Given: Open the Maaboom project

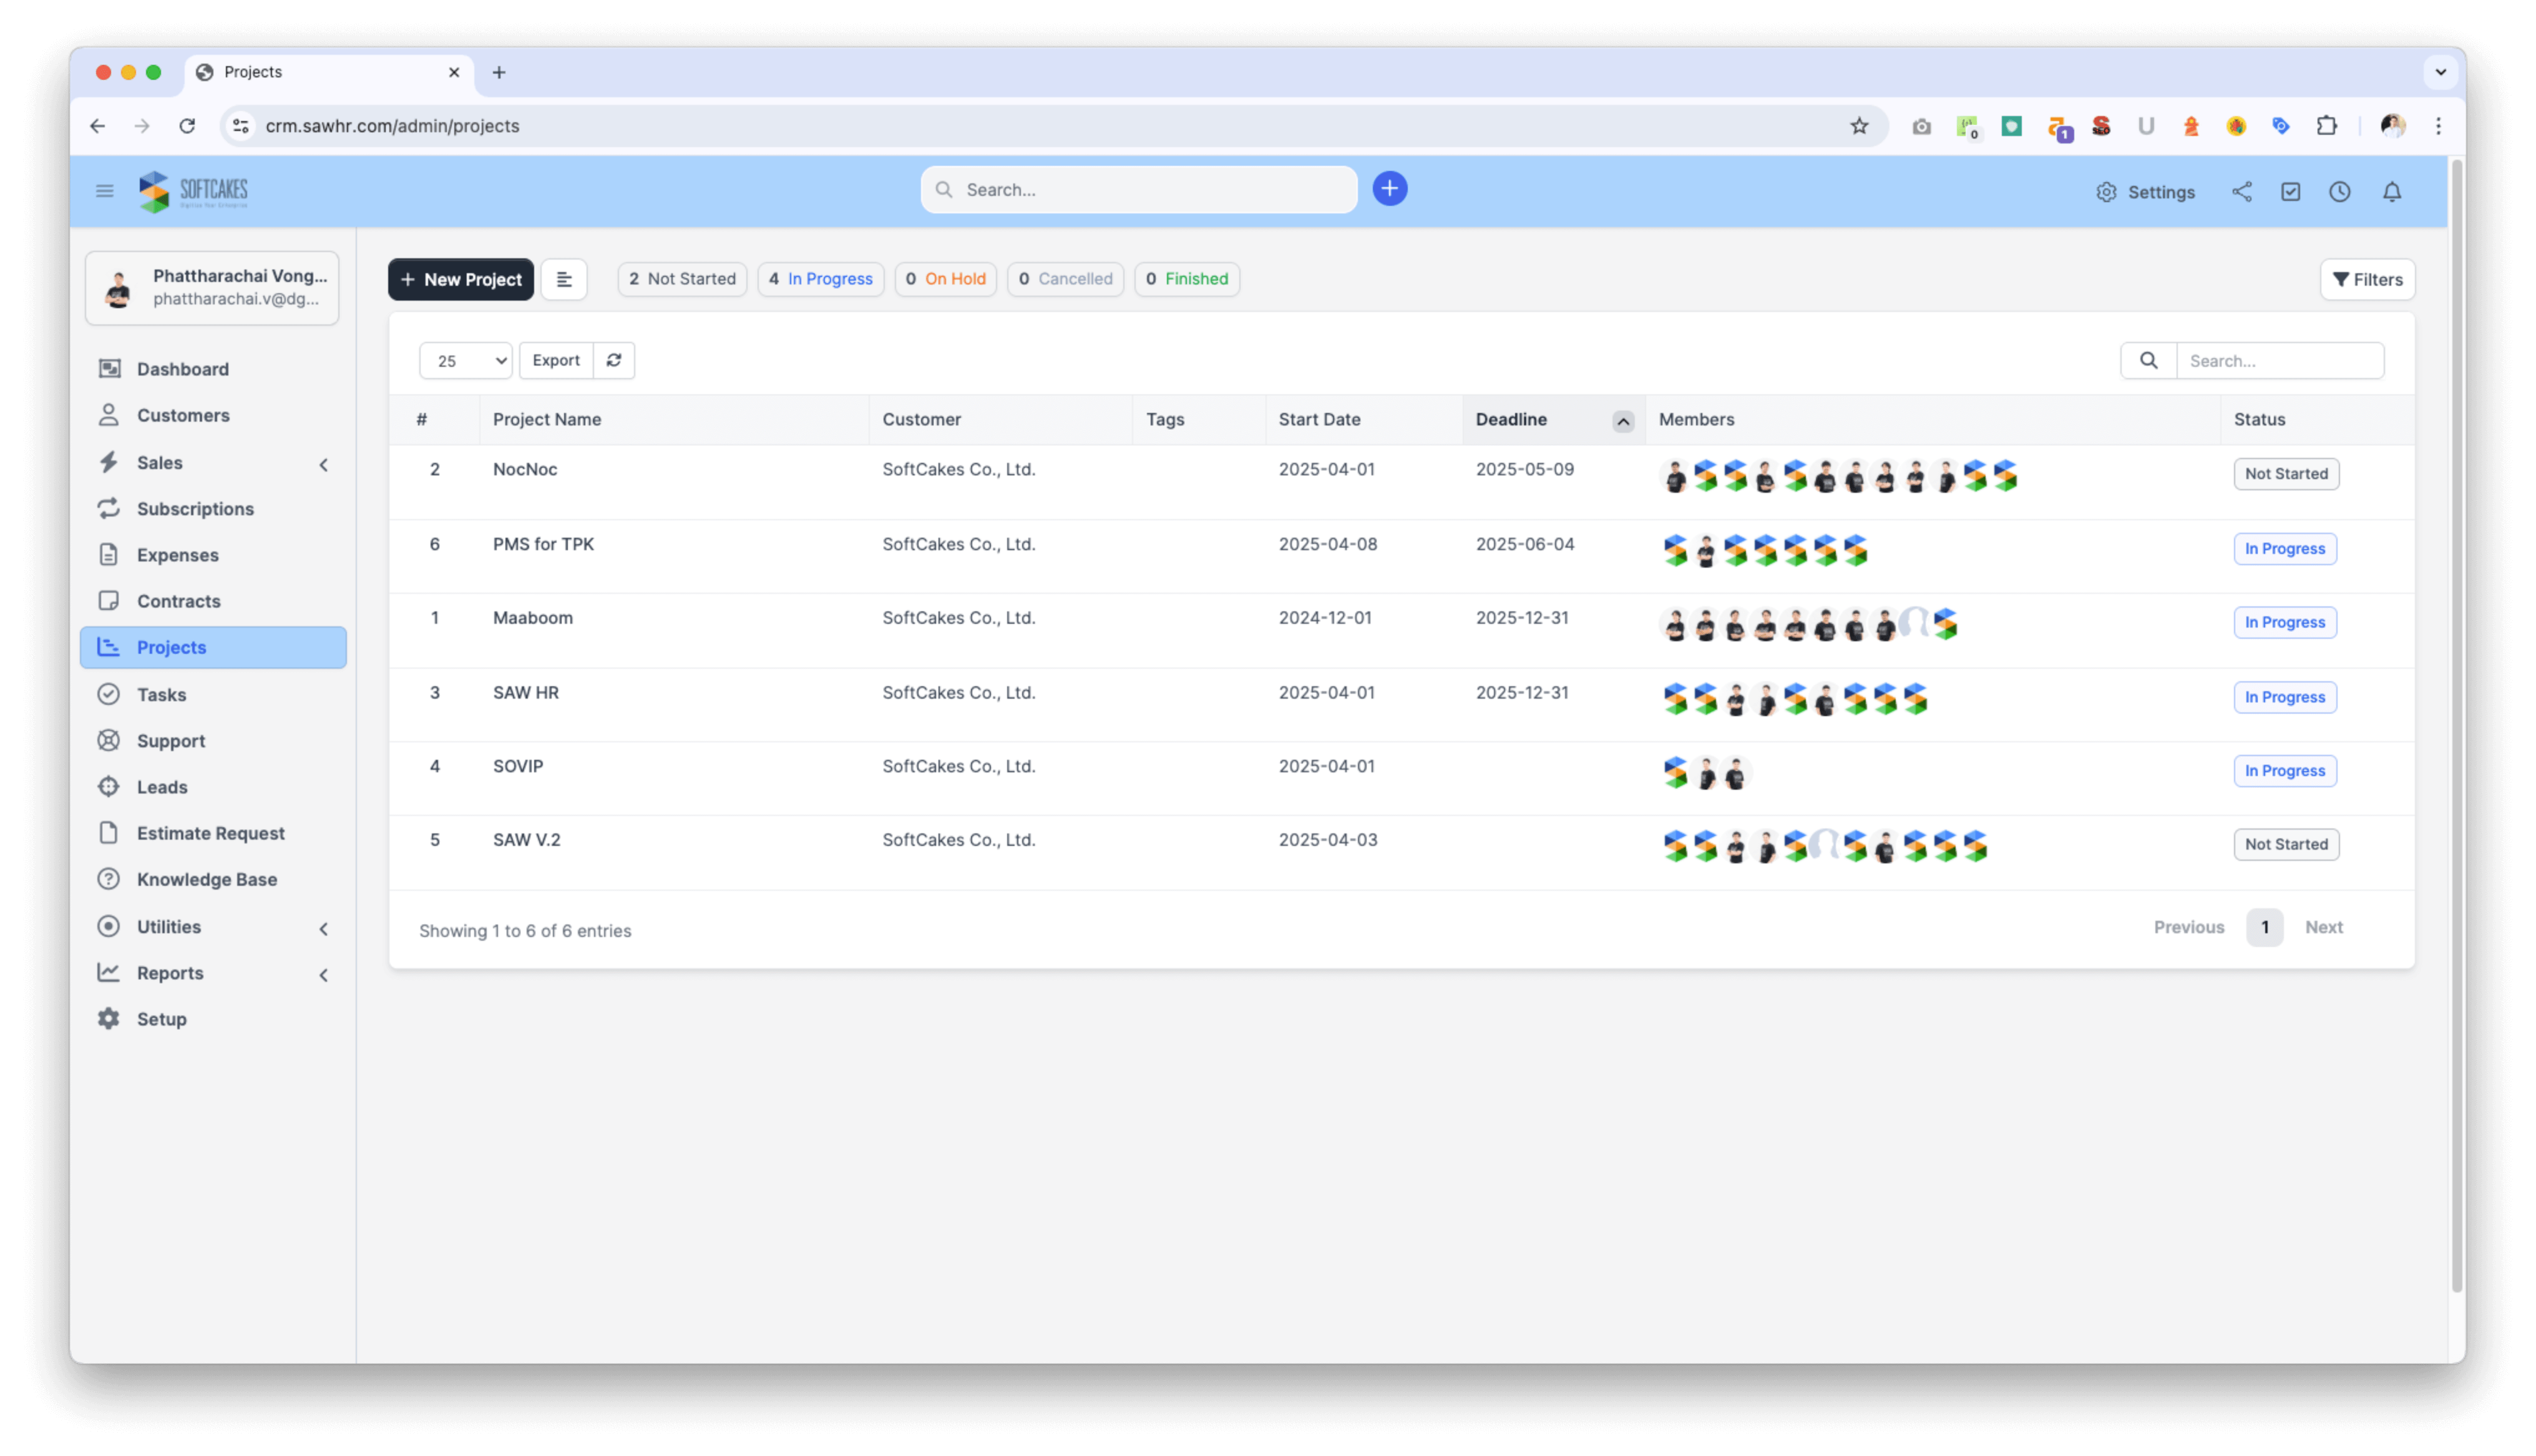Looking at the screenshot, I should pyautogui.click(x=532, y=618).
